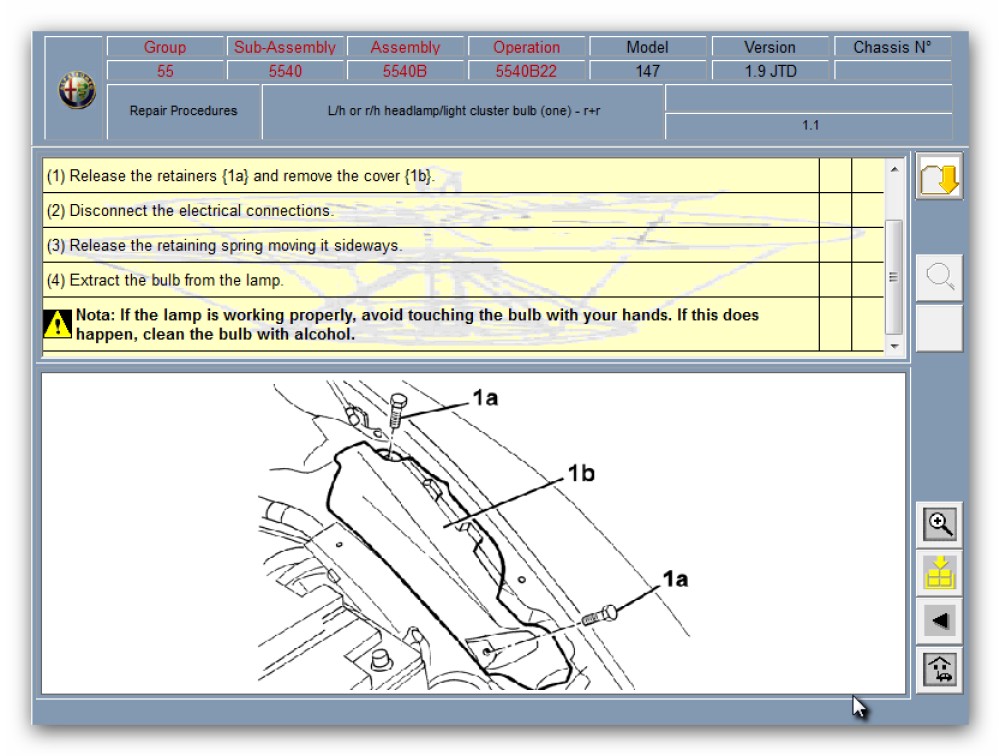Select step 1 Release the retainers row
The height and width of the screenshot is (756, 1000).
430,176
